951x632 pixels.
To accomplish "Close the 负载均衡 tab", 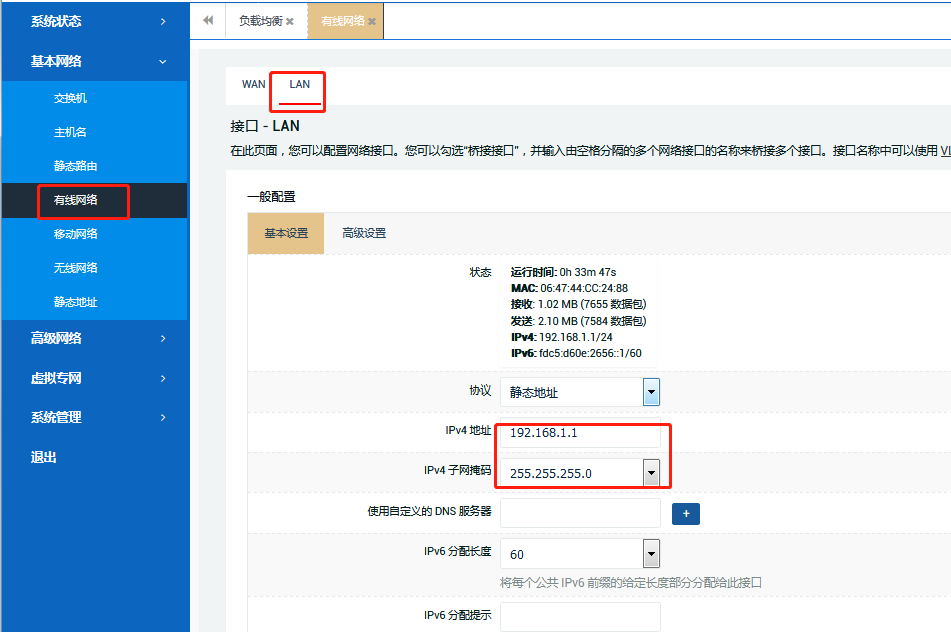I will (x=290, y=20).
